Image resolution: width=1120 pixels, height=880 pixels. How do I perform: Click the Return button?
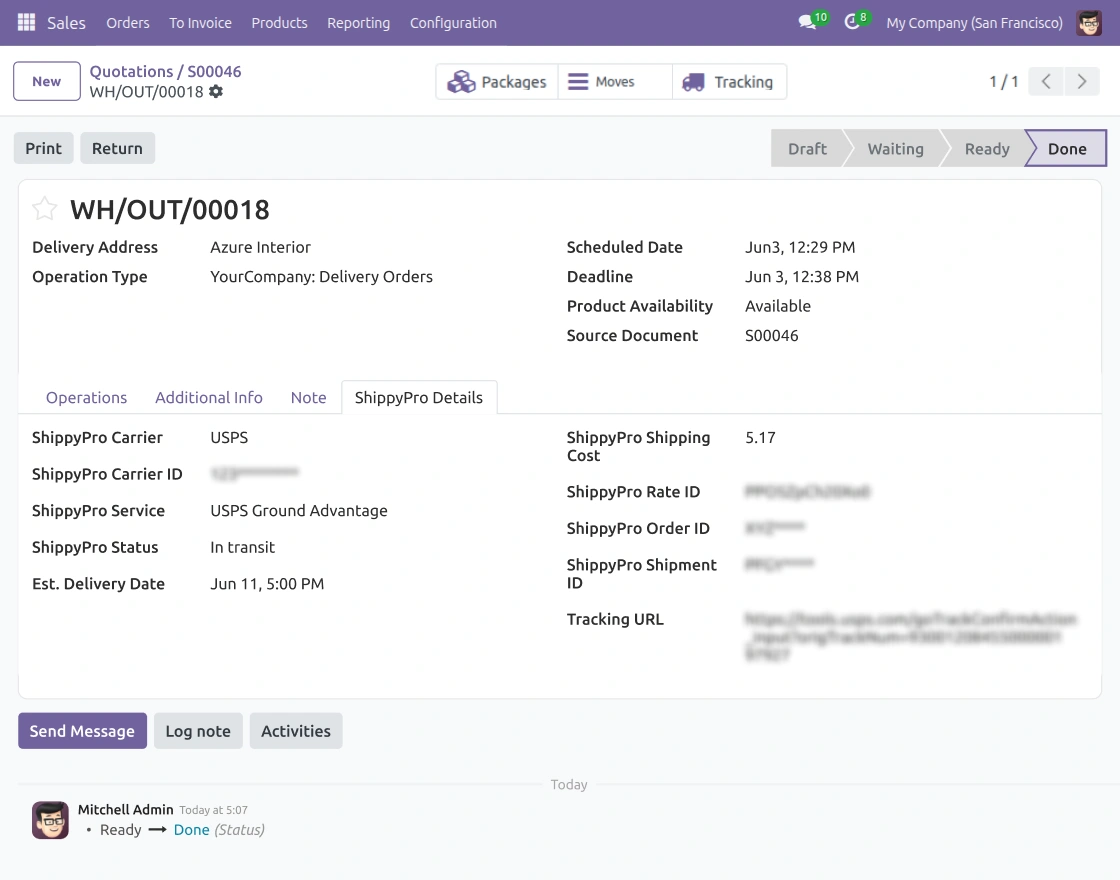pos(117,148)
